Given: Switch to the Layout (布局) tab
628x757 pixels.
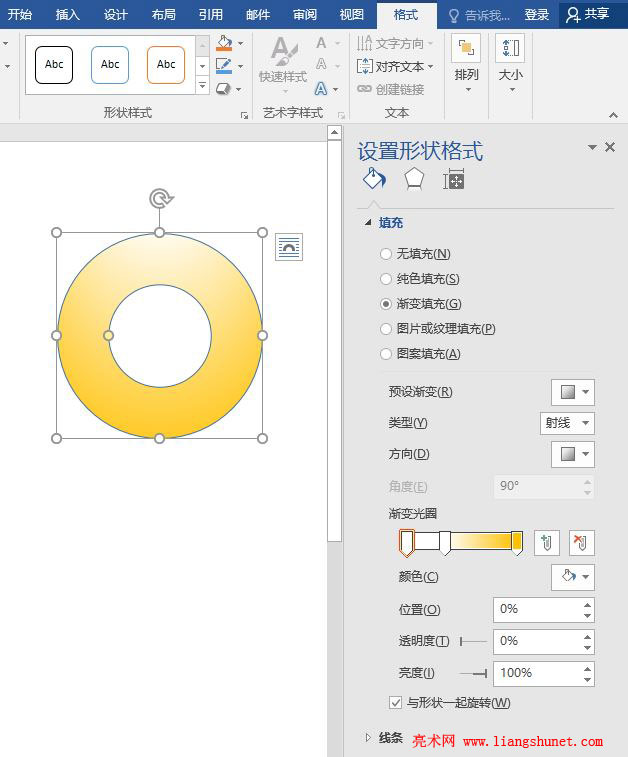Looking at the screenshot, I should (x=163, y=14).
